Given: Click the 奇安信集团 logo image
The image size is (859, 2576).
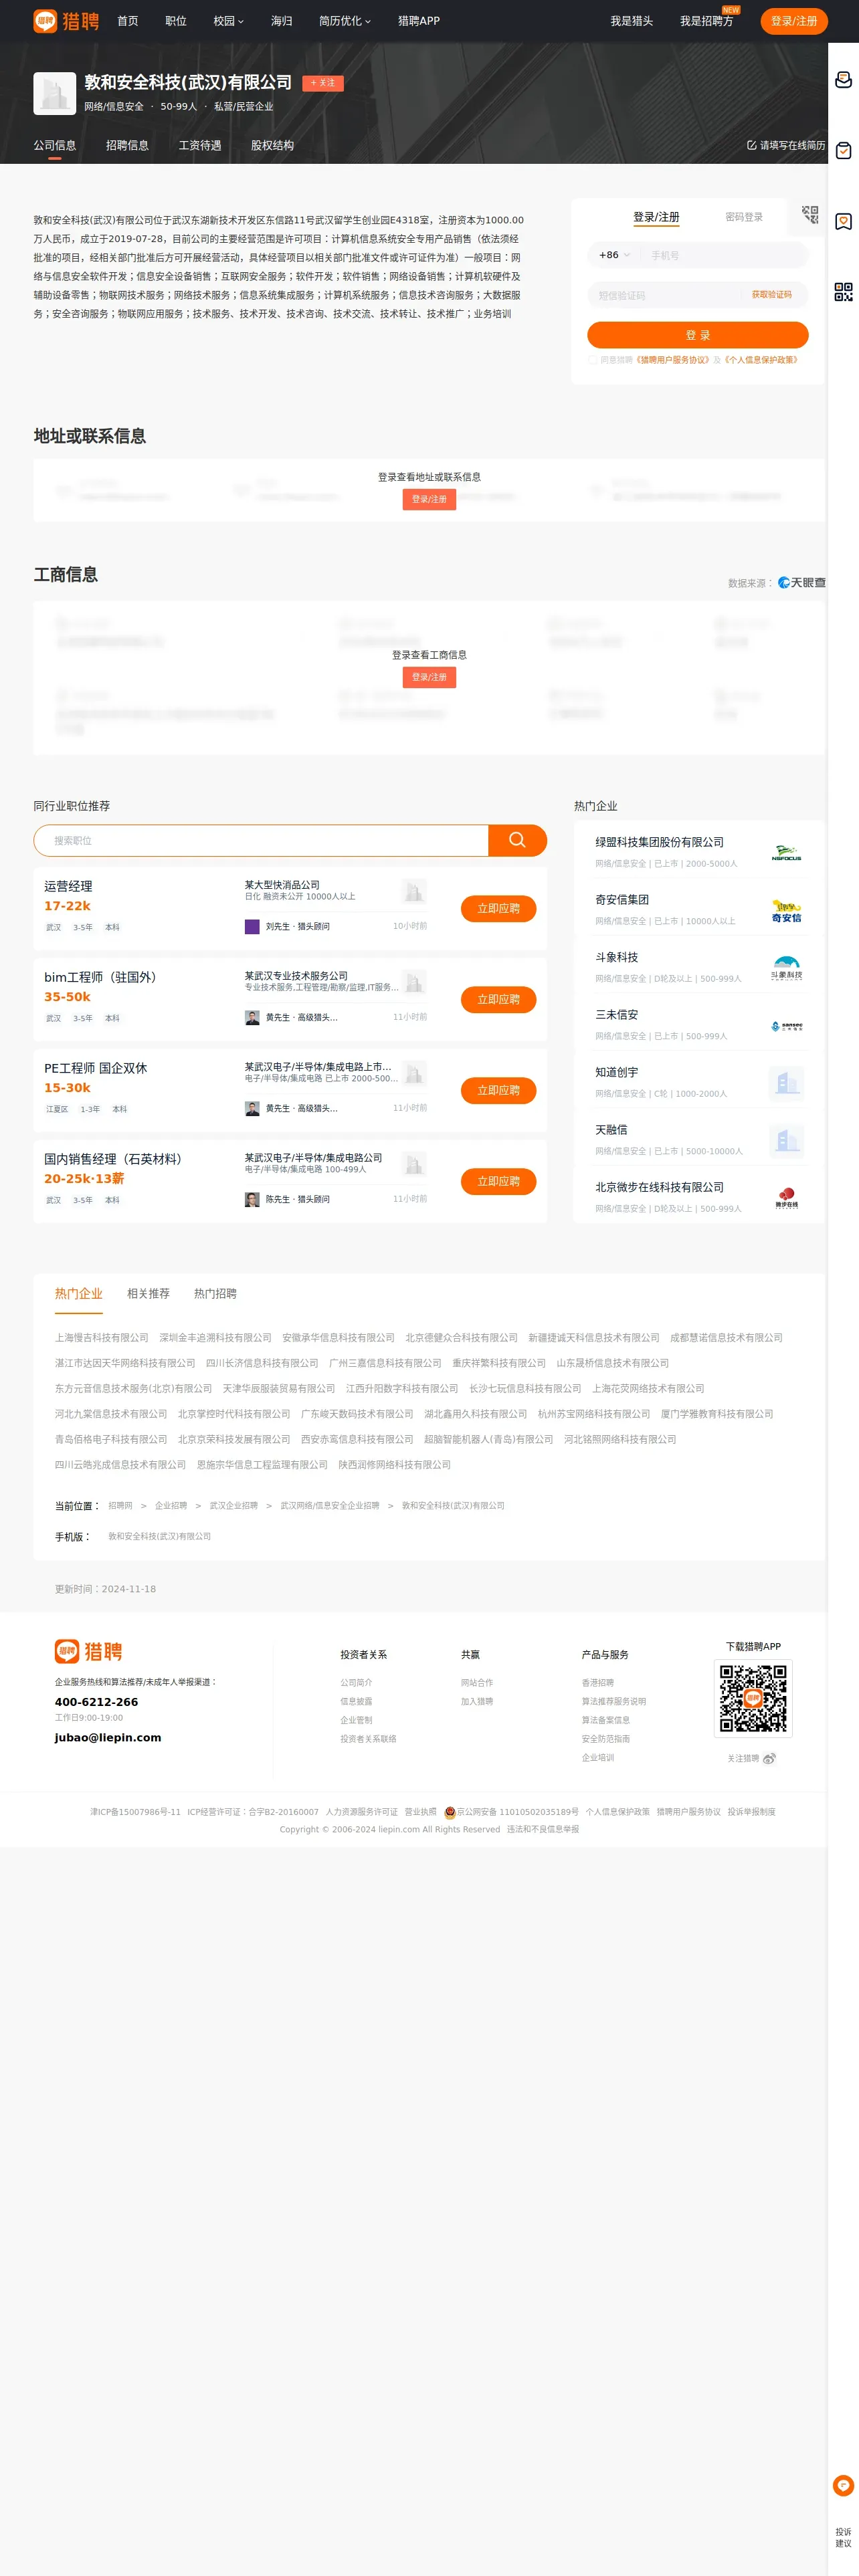Looking at the screenshot, I should [786, 910].
